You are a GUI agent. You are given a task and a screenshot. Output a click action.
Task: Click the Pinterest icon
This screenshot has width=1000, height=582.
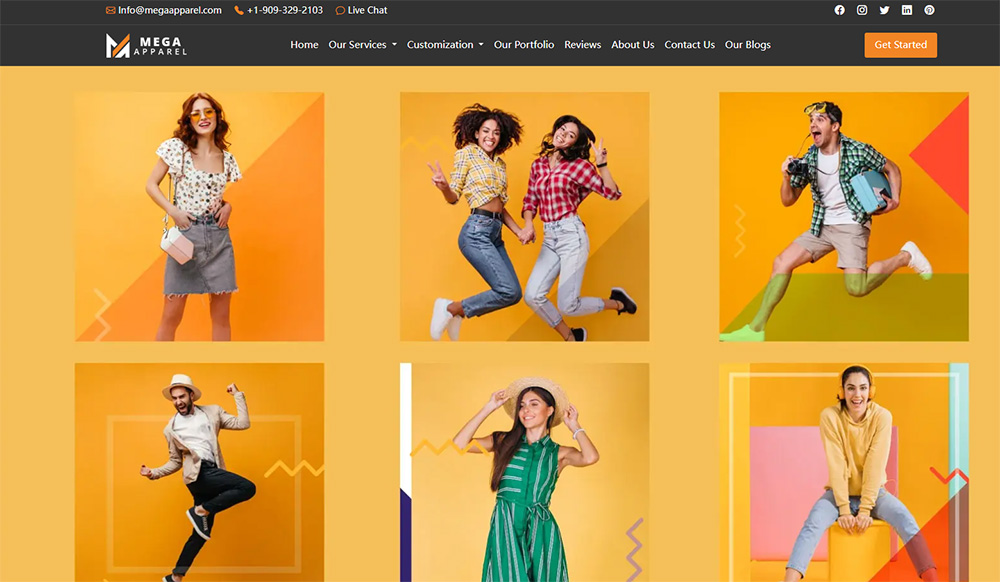pos(929,10)
